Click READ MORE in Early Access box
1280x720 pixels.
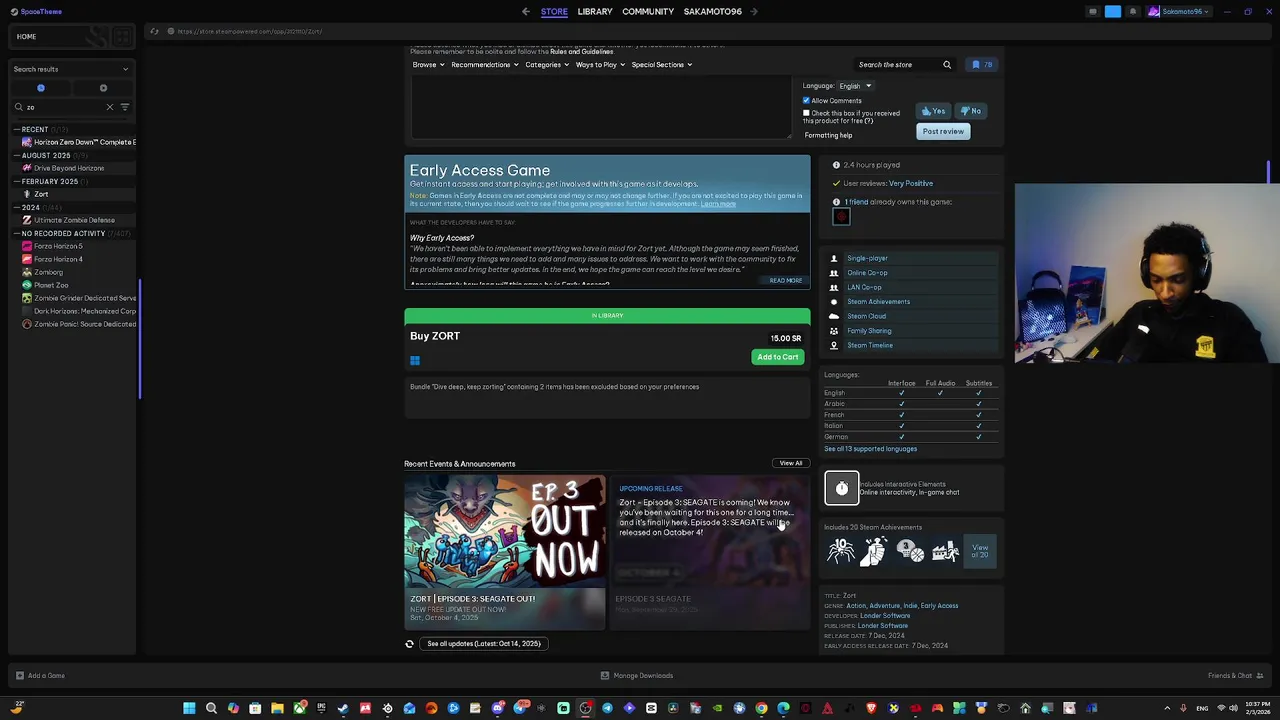[x=785, y=281]
